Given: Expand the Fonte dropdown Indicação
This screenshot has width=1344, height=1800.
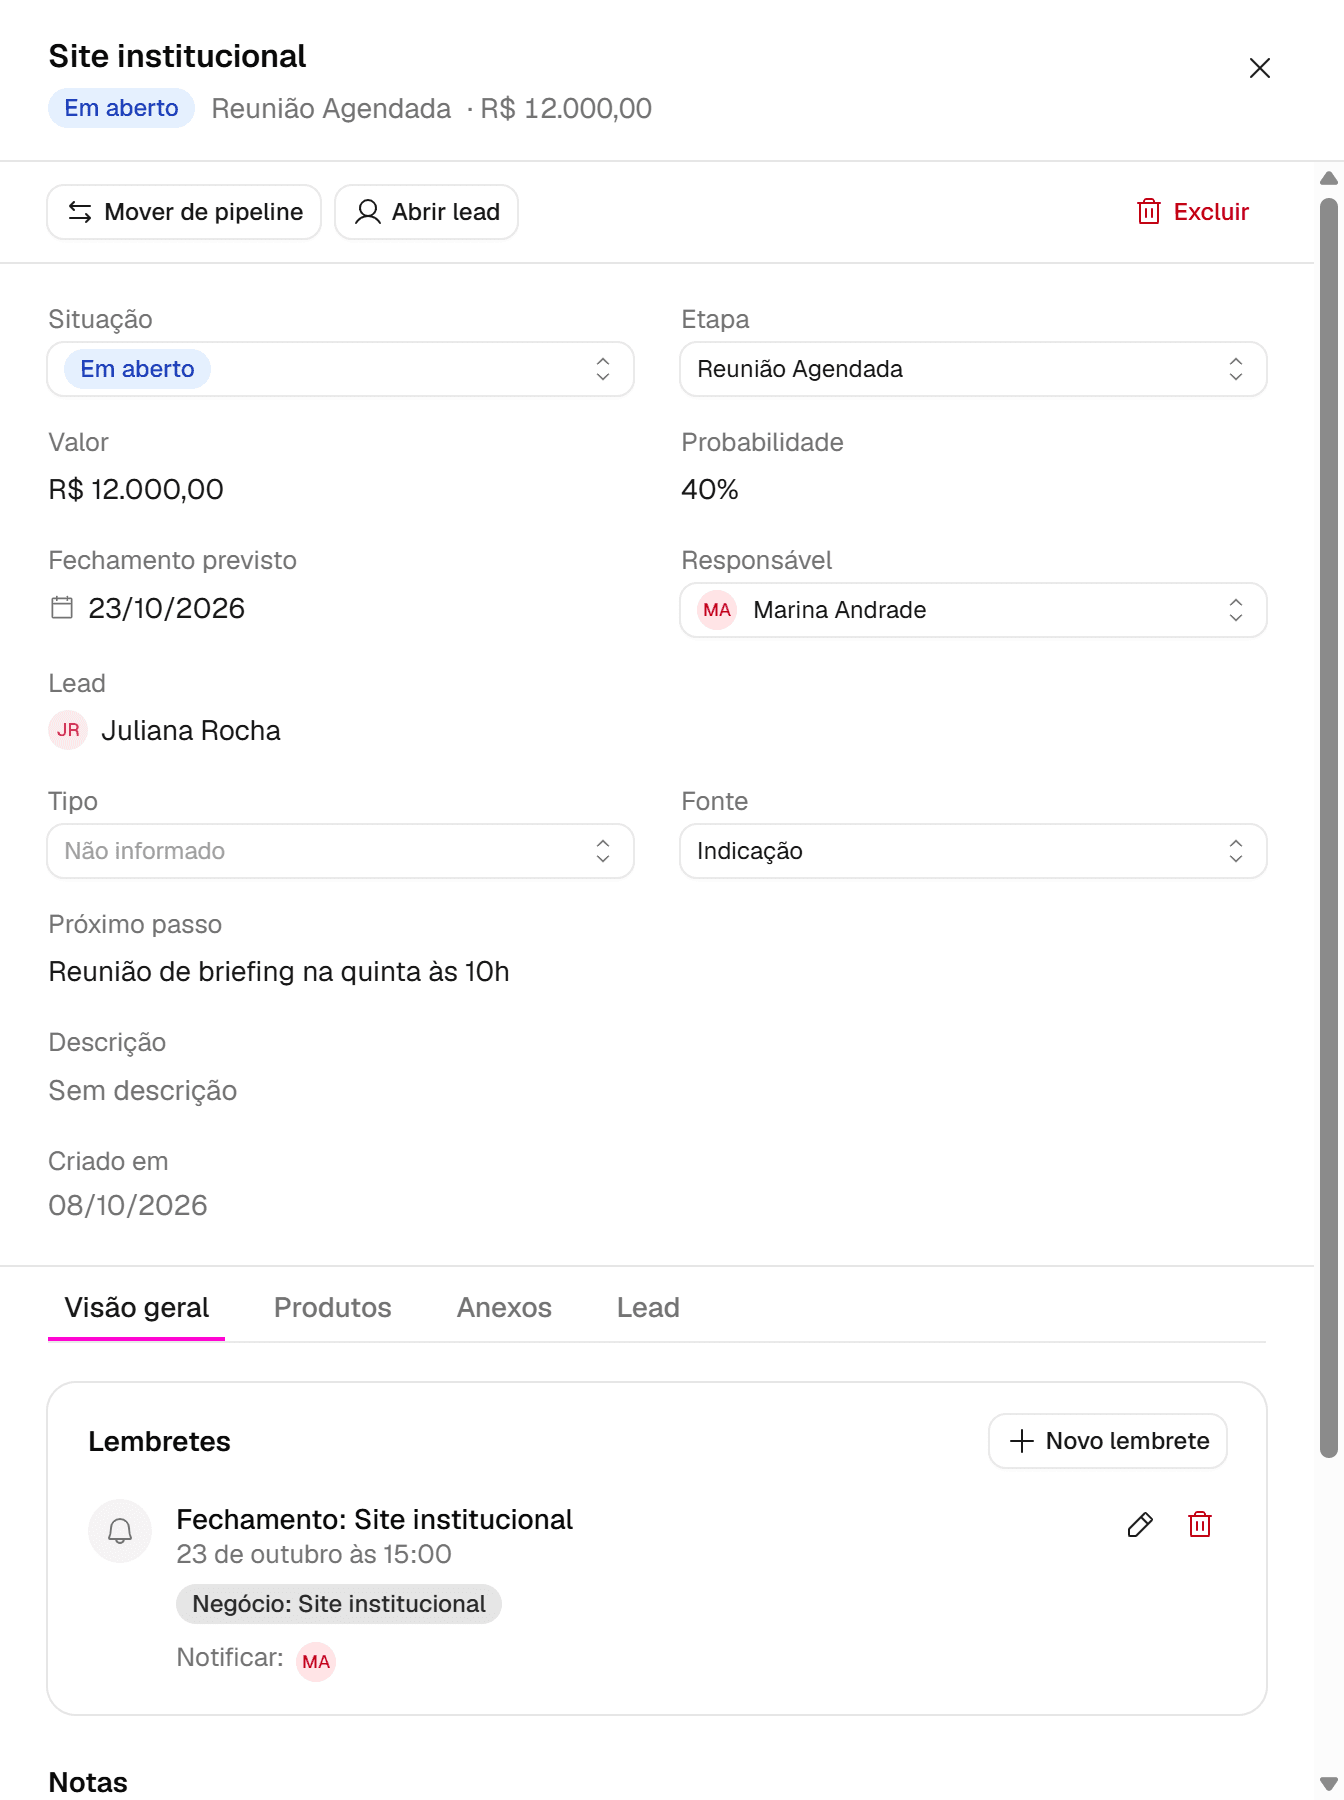Looking at the screenshot, I should tap(974, 851).
